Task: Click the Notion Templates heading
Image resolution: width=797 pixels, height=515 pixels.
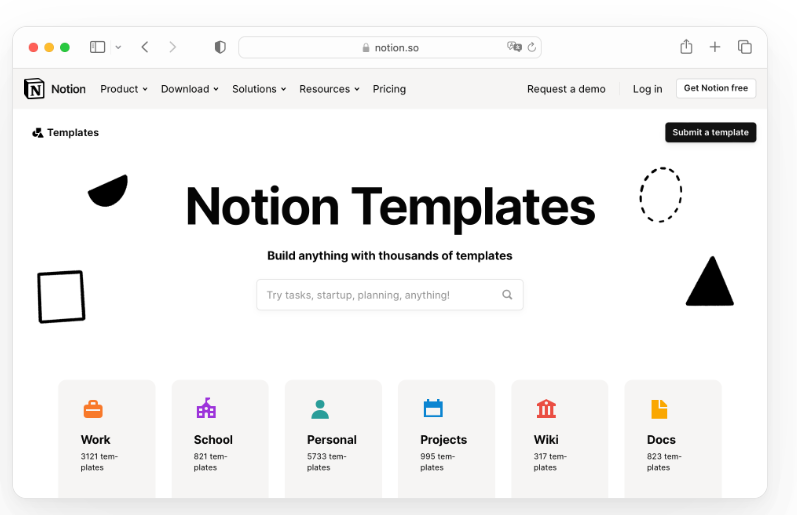Action: tap(390, 207)
